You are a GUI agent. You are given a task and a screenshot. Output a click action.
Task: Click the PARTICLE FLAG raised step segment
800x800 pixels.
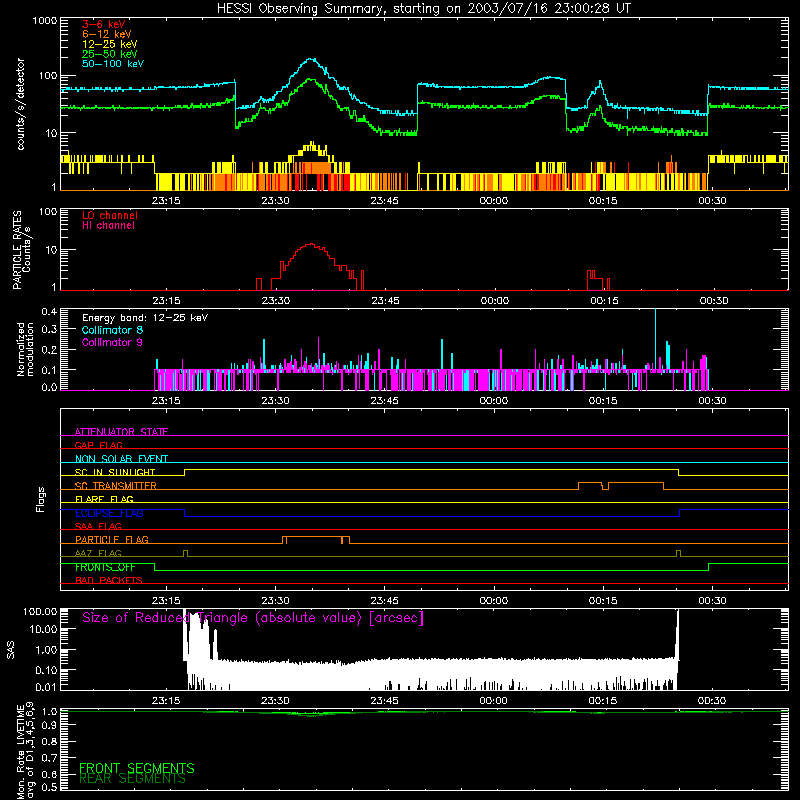point(316,537)
